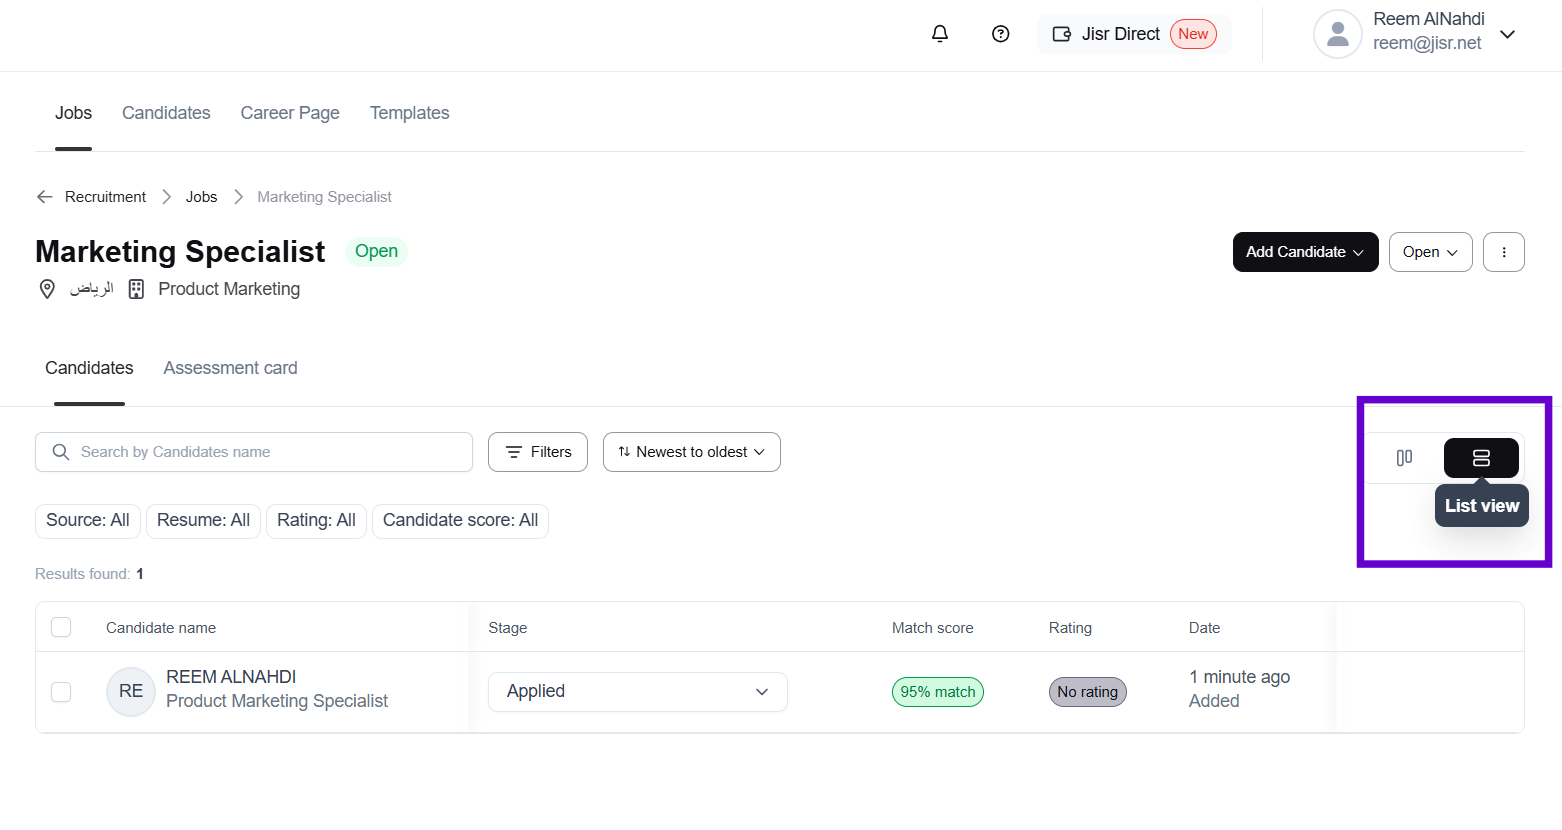Open the Newest to oldest sort dropdown
This screenshot has height=830, width=1562.
coord(691,452)
